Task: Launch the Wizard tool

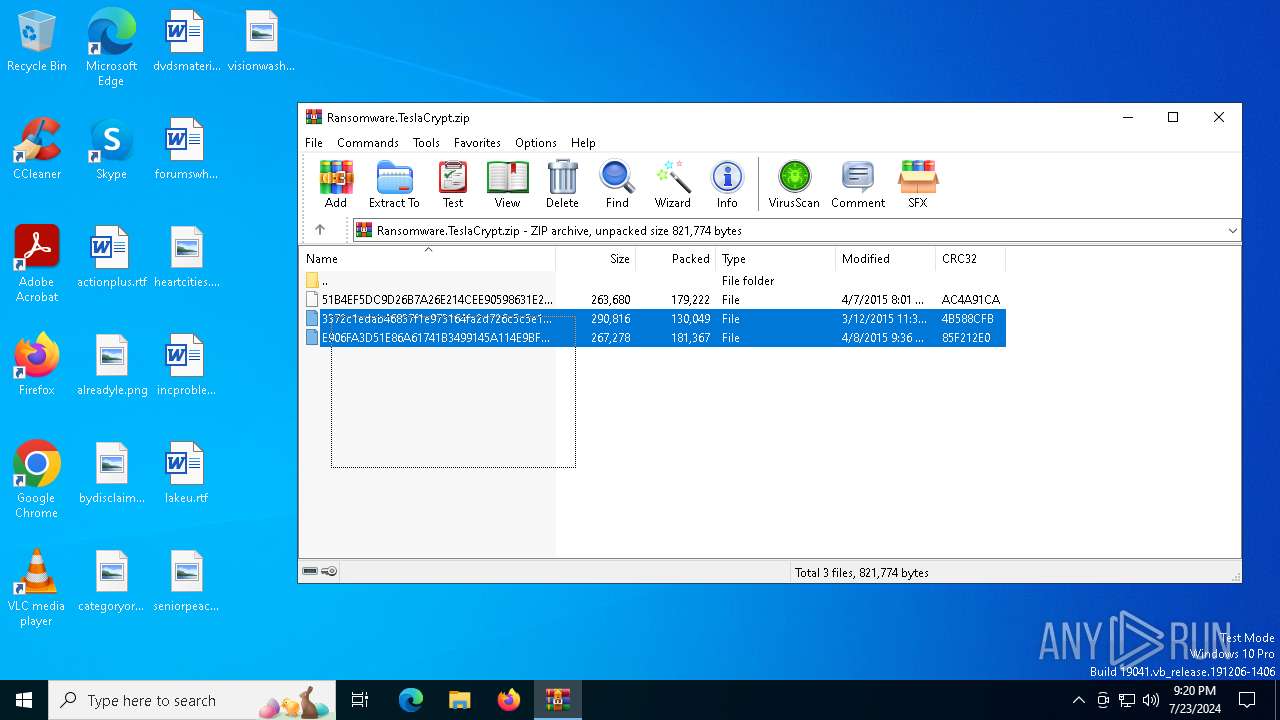Action: pos(673,184)
